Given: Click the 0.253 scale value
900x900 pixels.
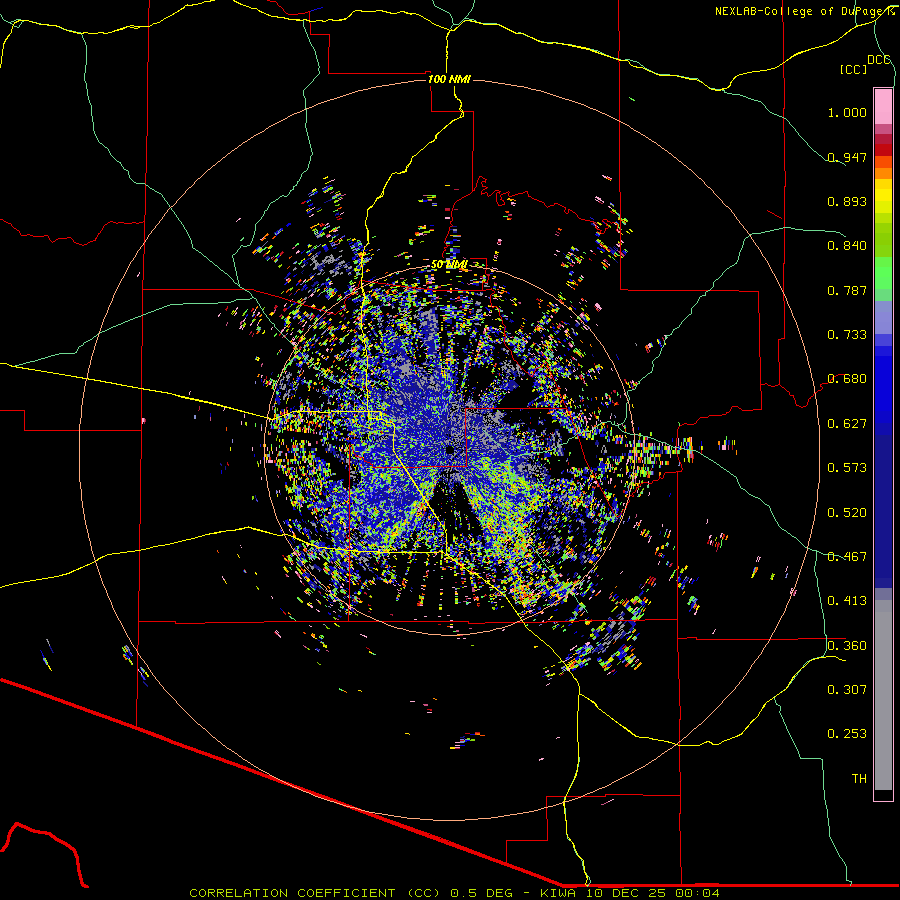Looking at the screenshot, I should (847, 734).
